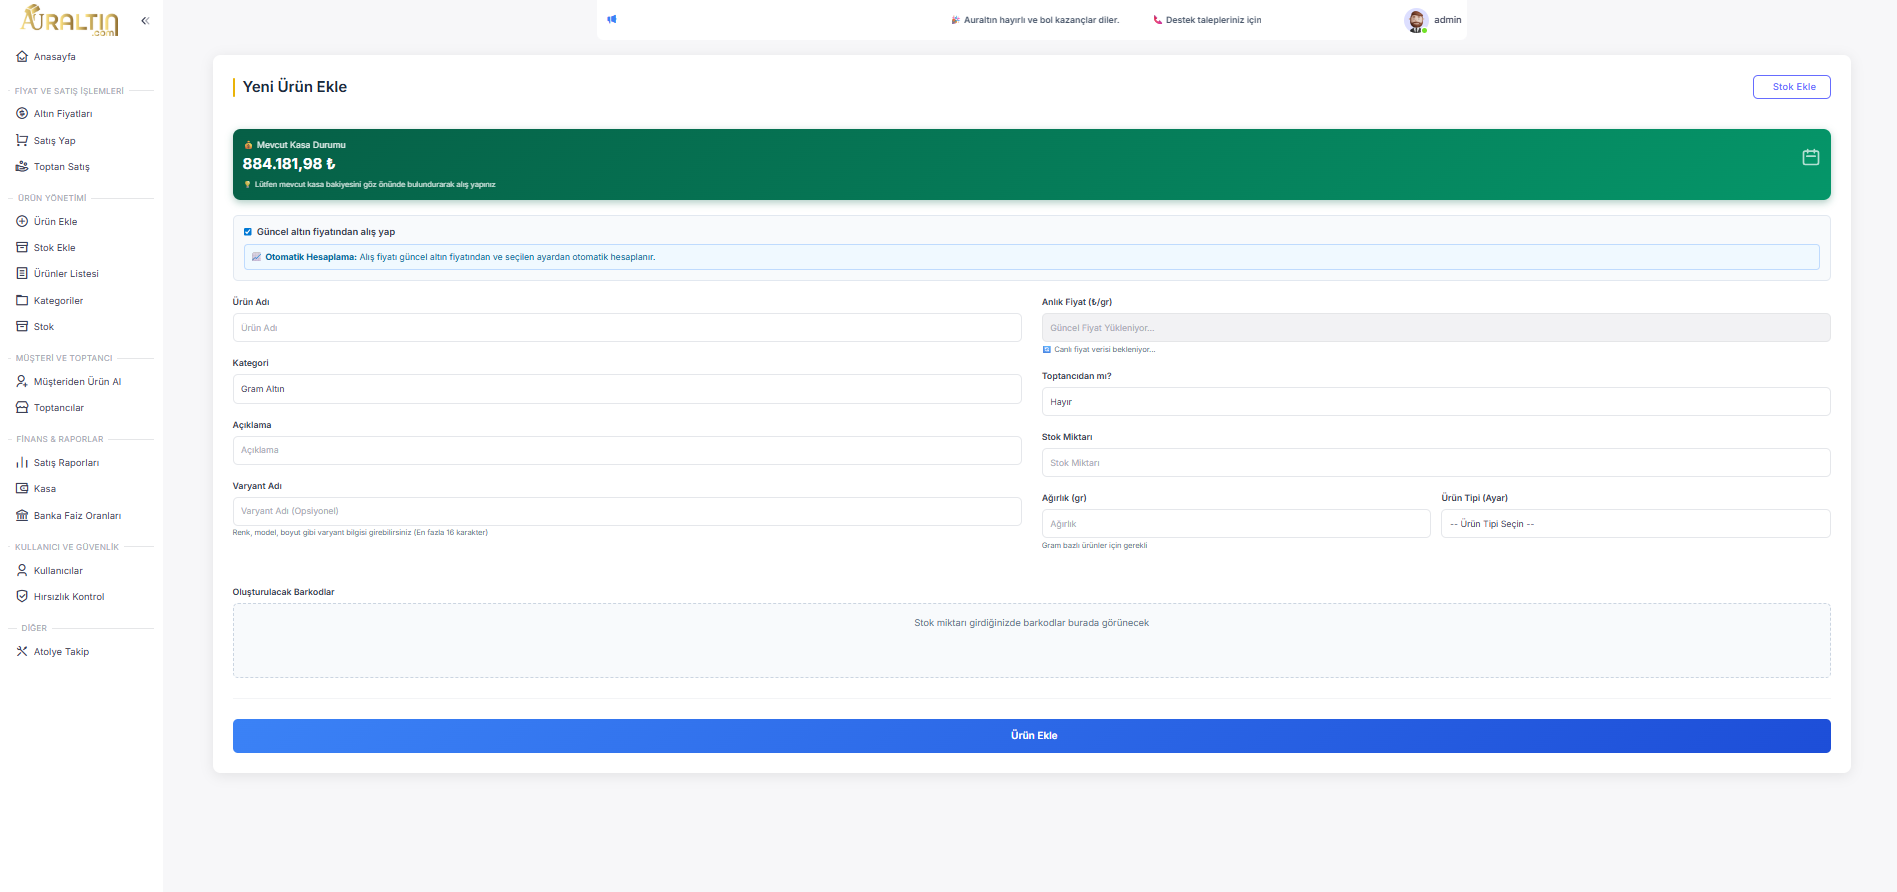
Task: Click the calendar icon in the green banner
Action: click(1810, 157)
